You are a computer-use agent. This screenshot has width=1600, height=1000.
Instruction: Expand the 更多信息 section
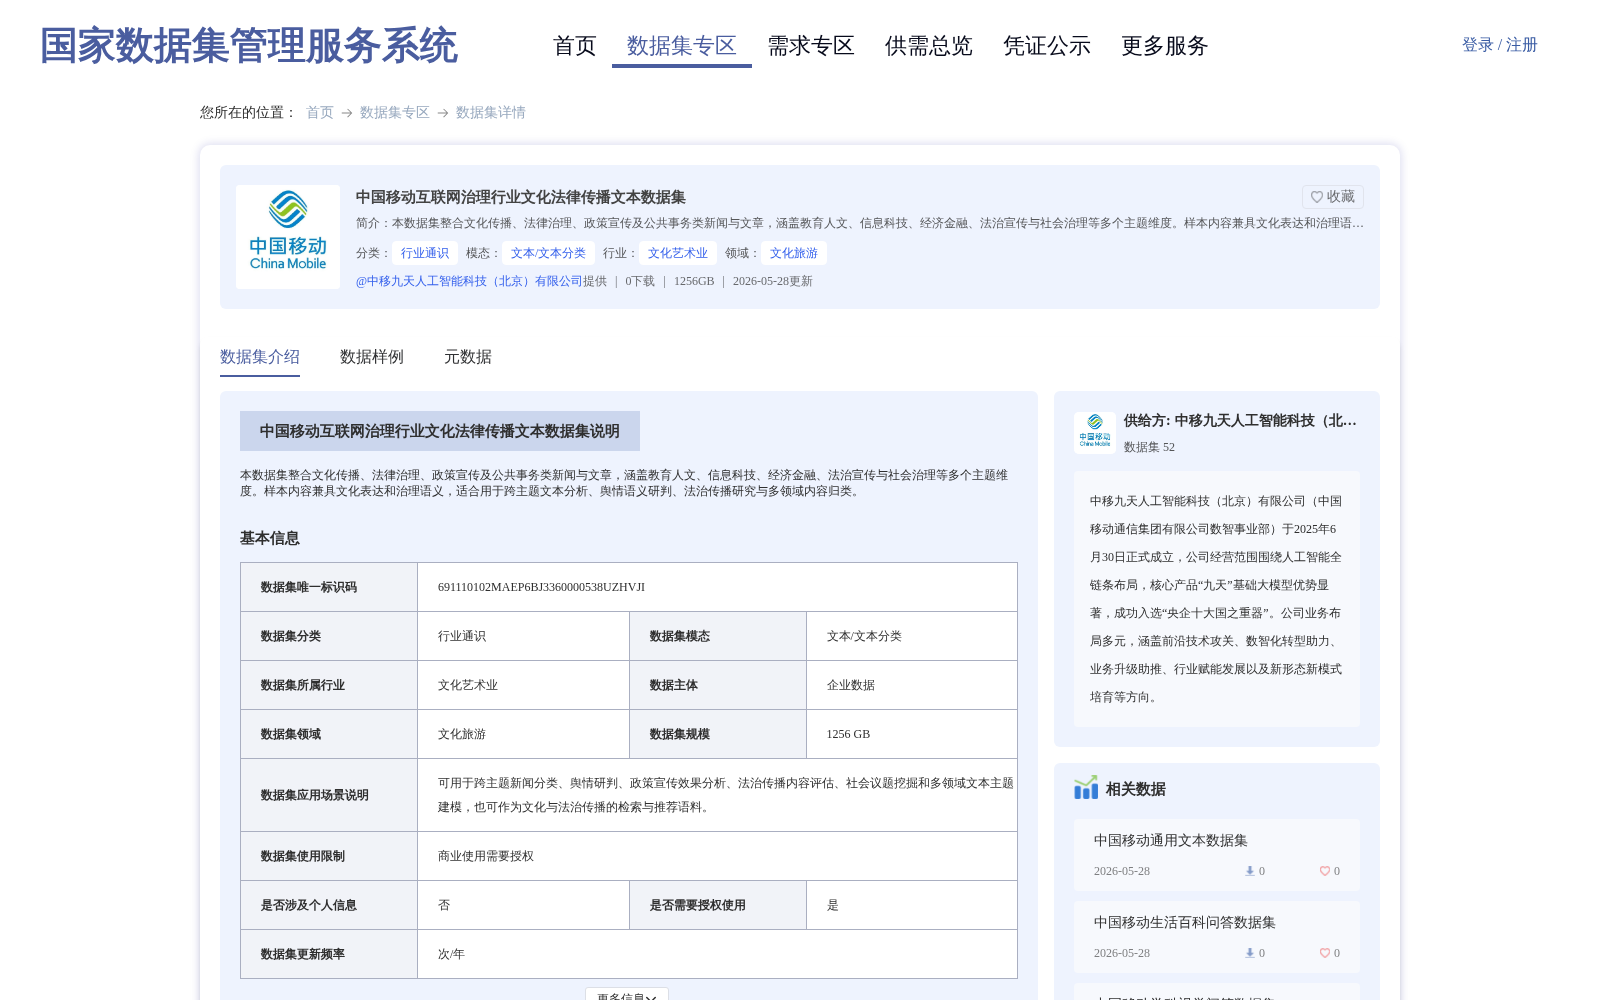click(627, 995)
